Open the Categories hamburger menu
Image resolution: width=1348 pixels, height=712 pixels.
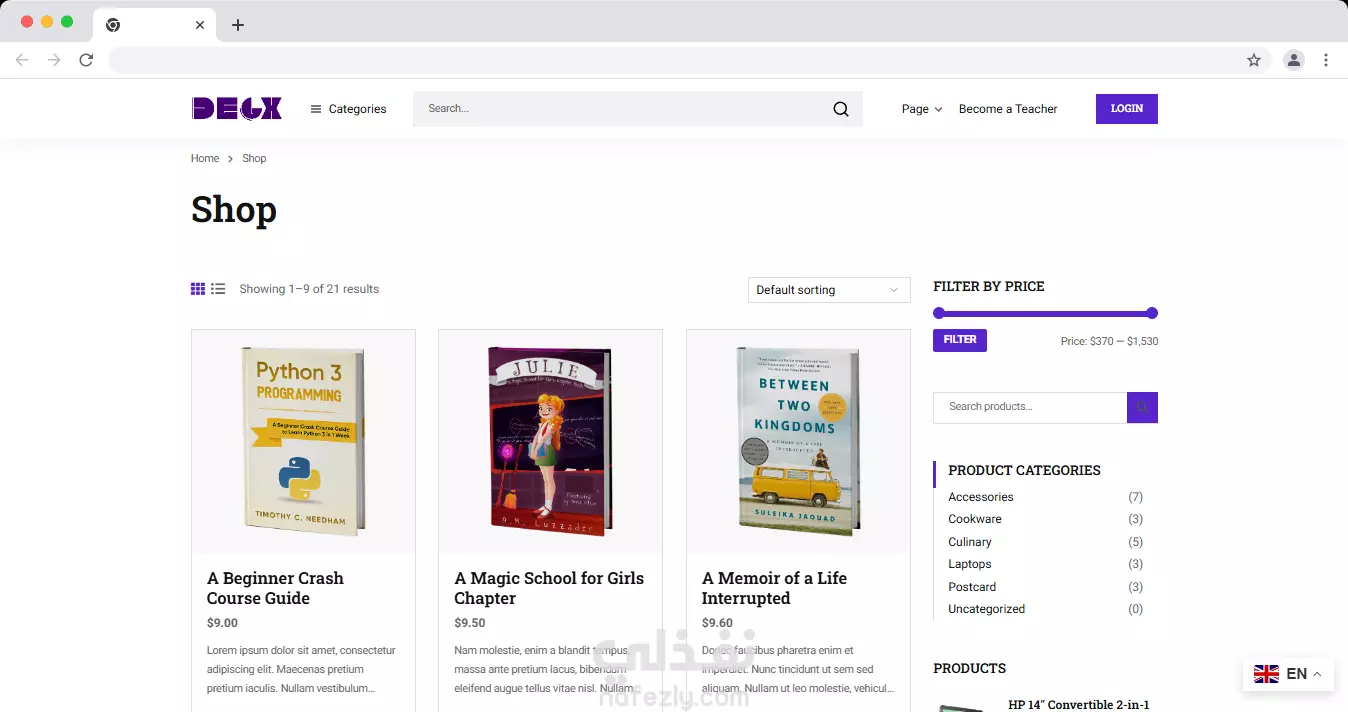[x=348, y=109]
